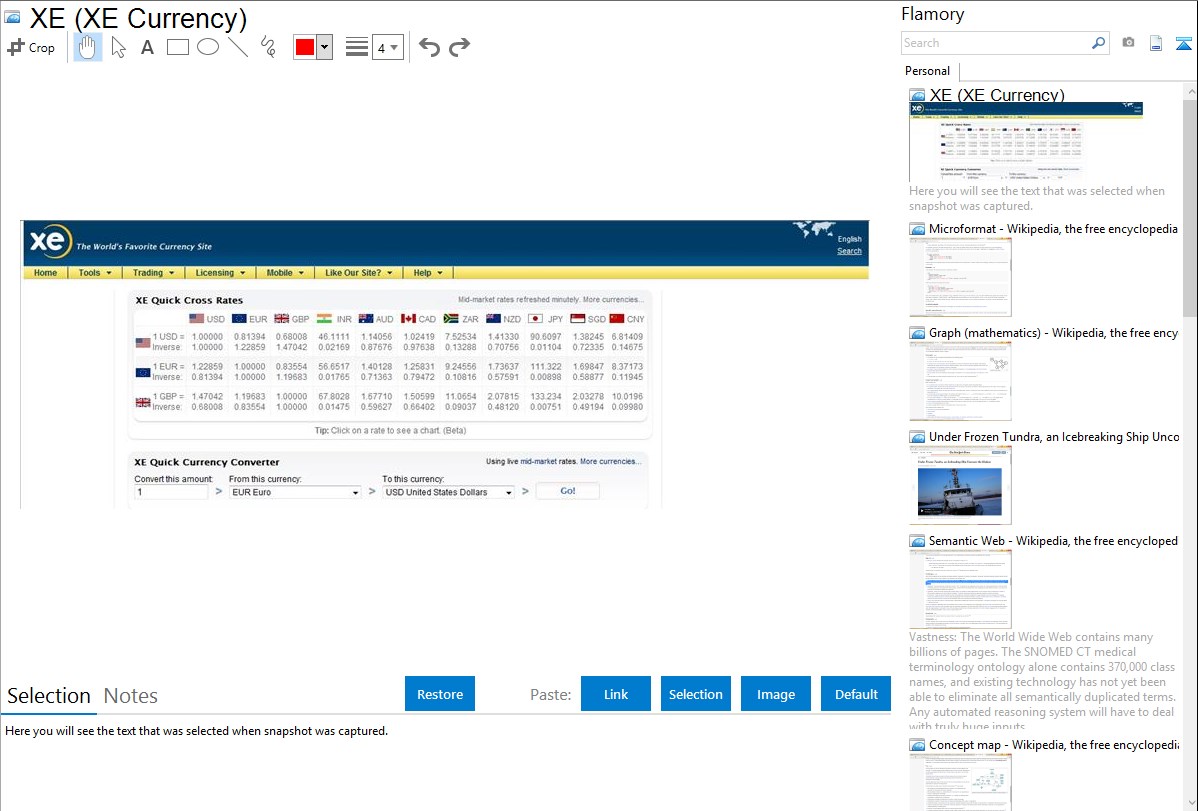
Task: Click icon next to Microformat title
Action: coord(917,229)
